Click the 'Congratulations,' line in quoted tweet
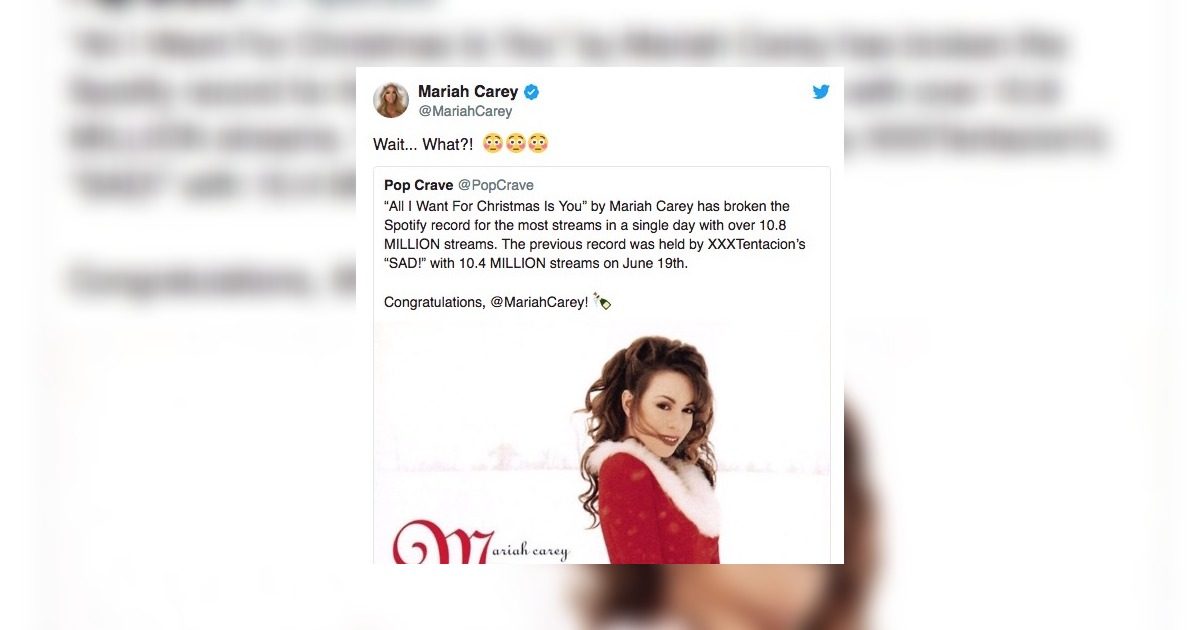The image size is (1200, 630). pos(435,302)
